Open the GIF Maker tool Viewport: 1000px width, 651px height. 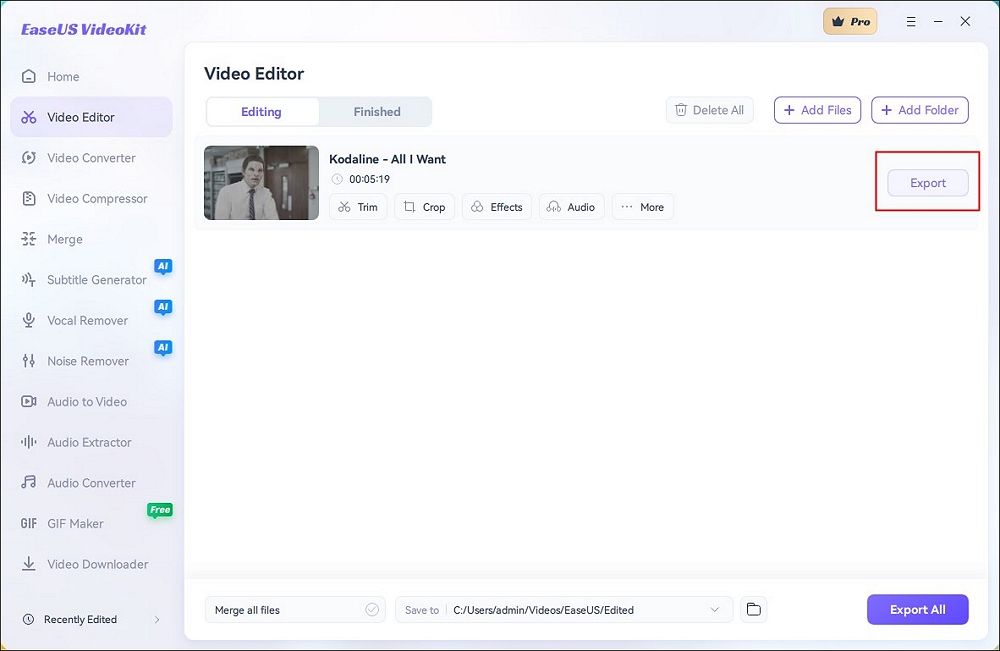[75, 524]
